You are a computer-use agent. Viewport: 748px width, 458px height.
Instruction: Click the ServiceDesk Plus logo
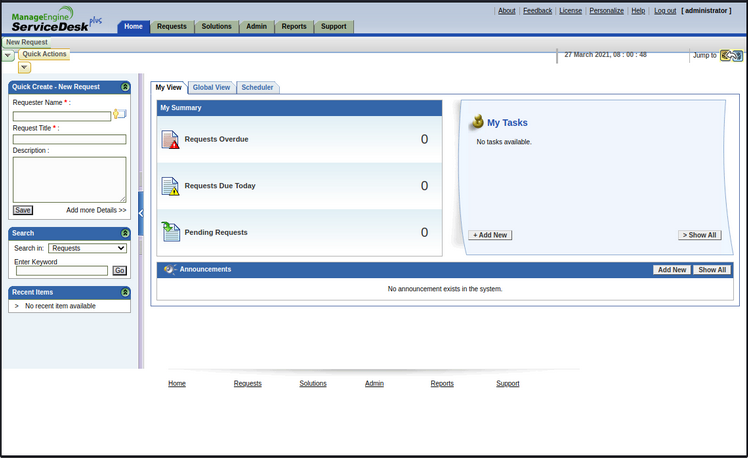[56, 19]
